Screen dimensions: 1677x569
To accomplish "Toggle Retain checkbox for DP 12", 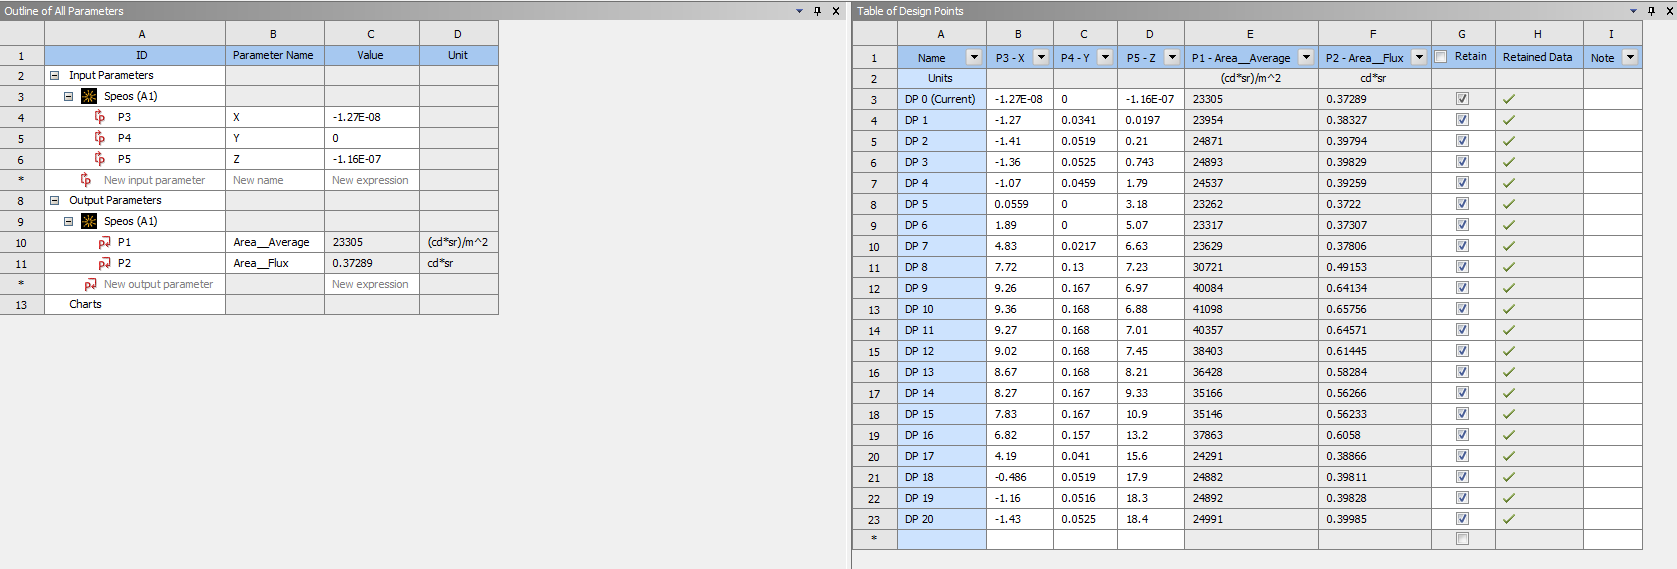I will (1462, 351).
